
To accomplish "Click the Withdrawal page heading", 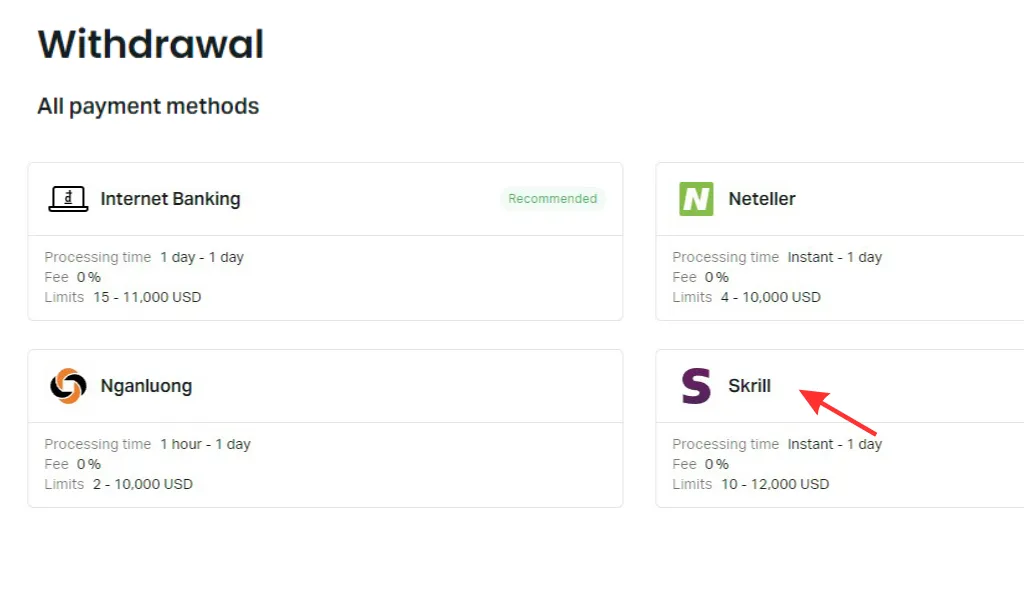I will click(x=150, y=42).
